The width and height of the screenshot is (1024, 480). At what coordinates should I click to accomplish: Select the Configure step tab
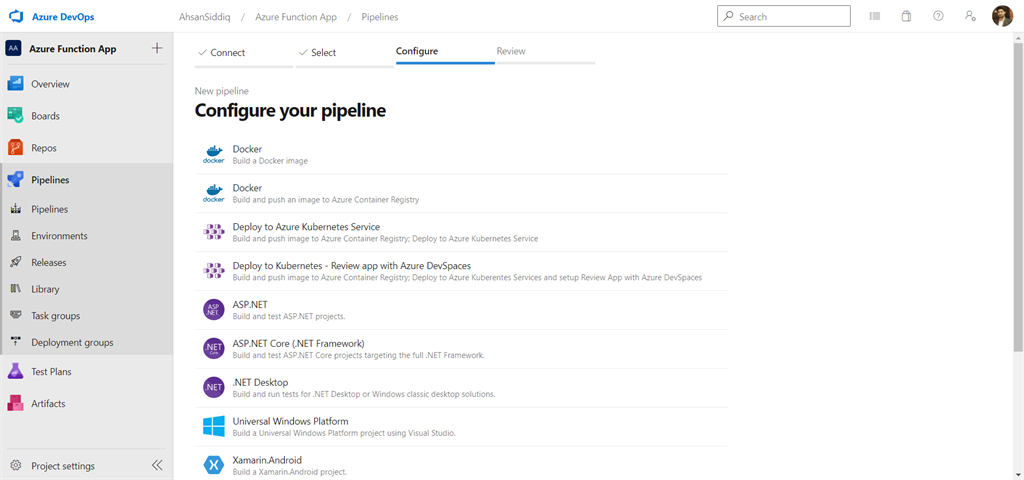445,52
